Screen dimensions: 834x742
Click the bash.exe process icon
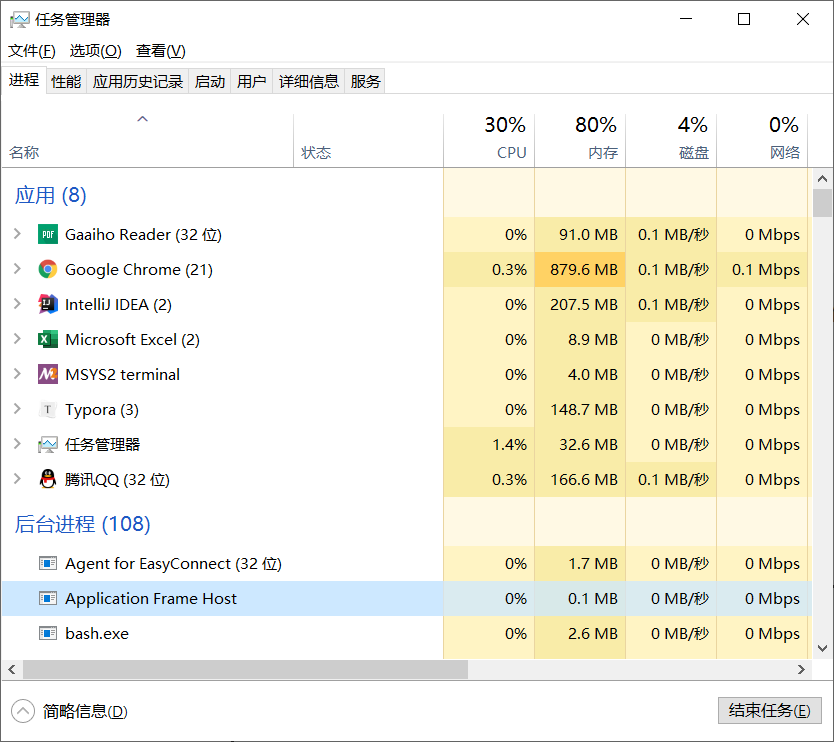48,633
